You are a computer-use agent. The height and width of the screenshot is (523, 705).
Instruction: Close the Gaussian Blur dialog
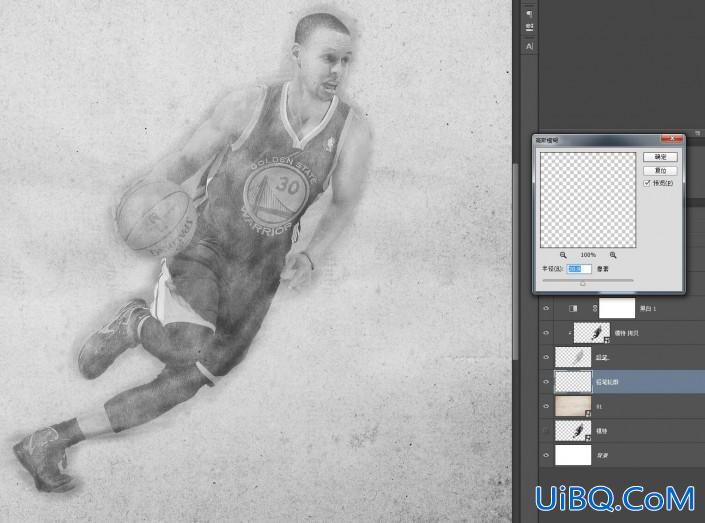[672, 139]
